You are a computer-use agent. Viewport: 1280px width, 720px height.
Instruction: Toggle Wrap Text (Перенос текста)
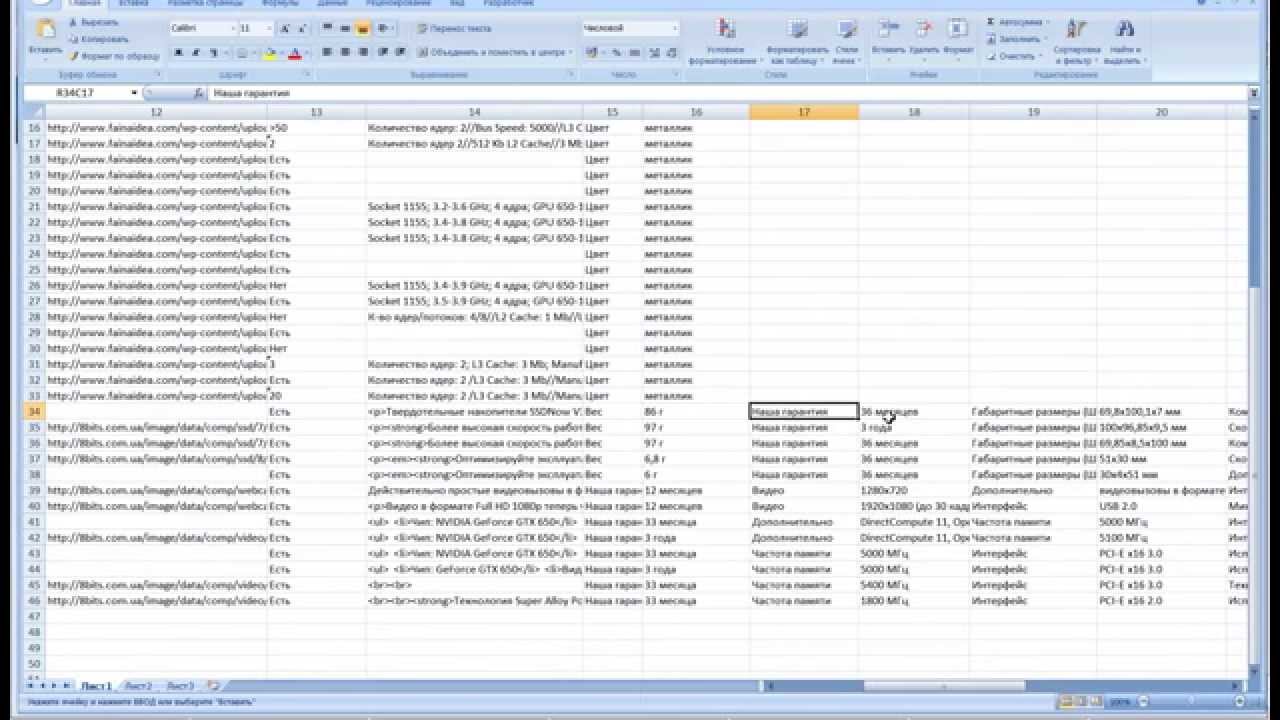(454, 29)
